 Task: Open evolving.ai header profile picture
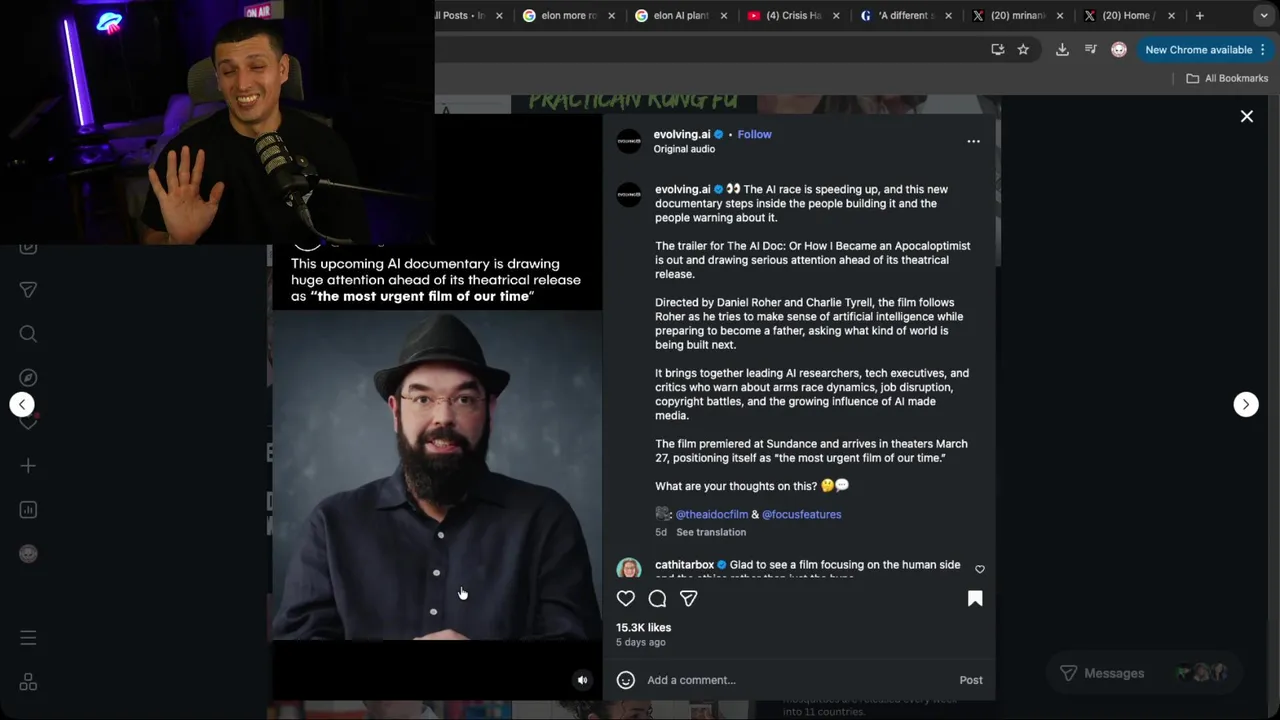coord(629,141)
